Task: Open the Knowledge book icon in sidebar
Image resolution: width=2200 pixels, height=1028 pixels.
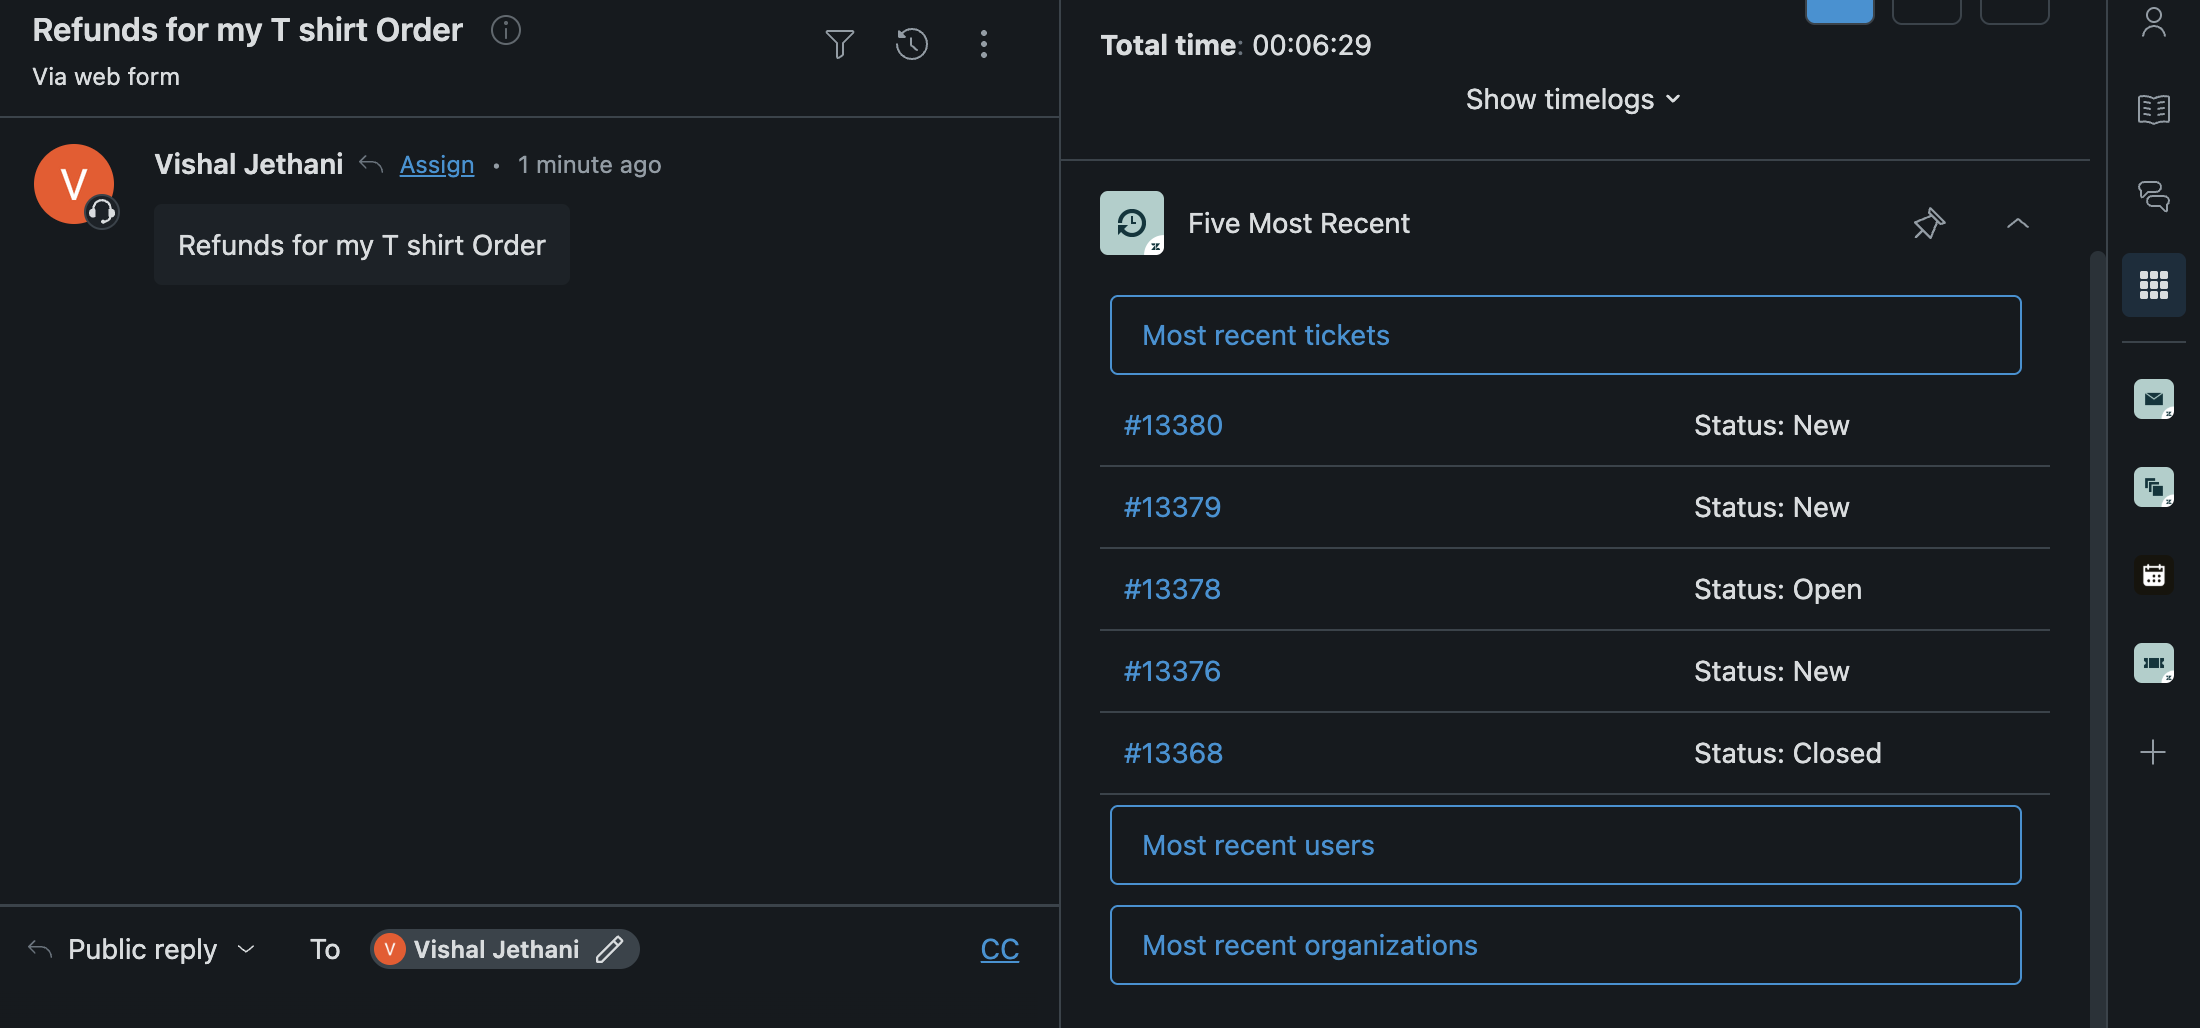Action: point(2153,109)
